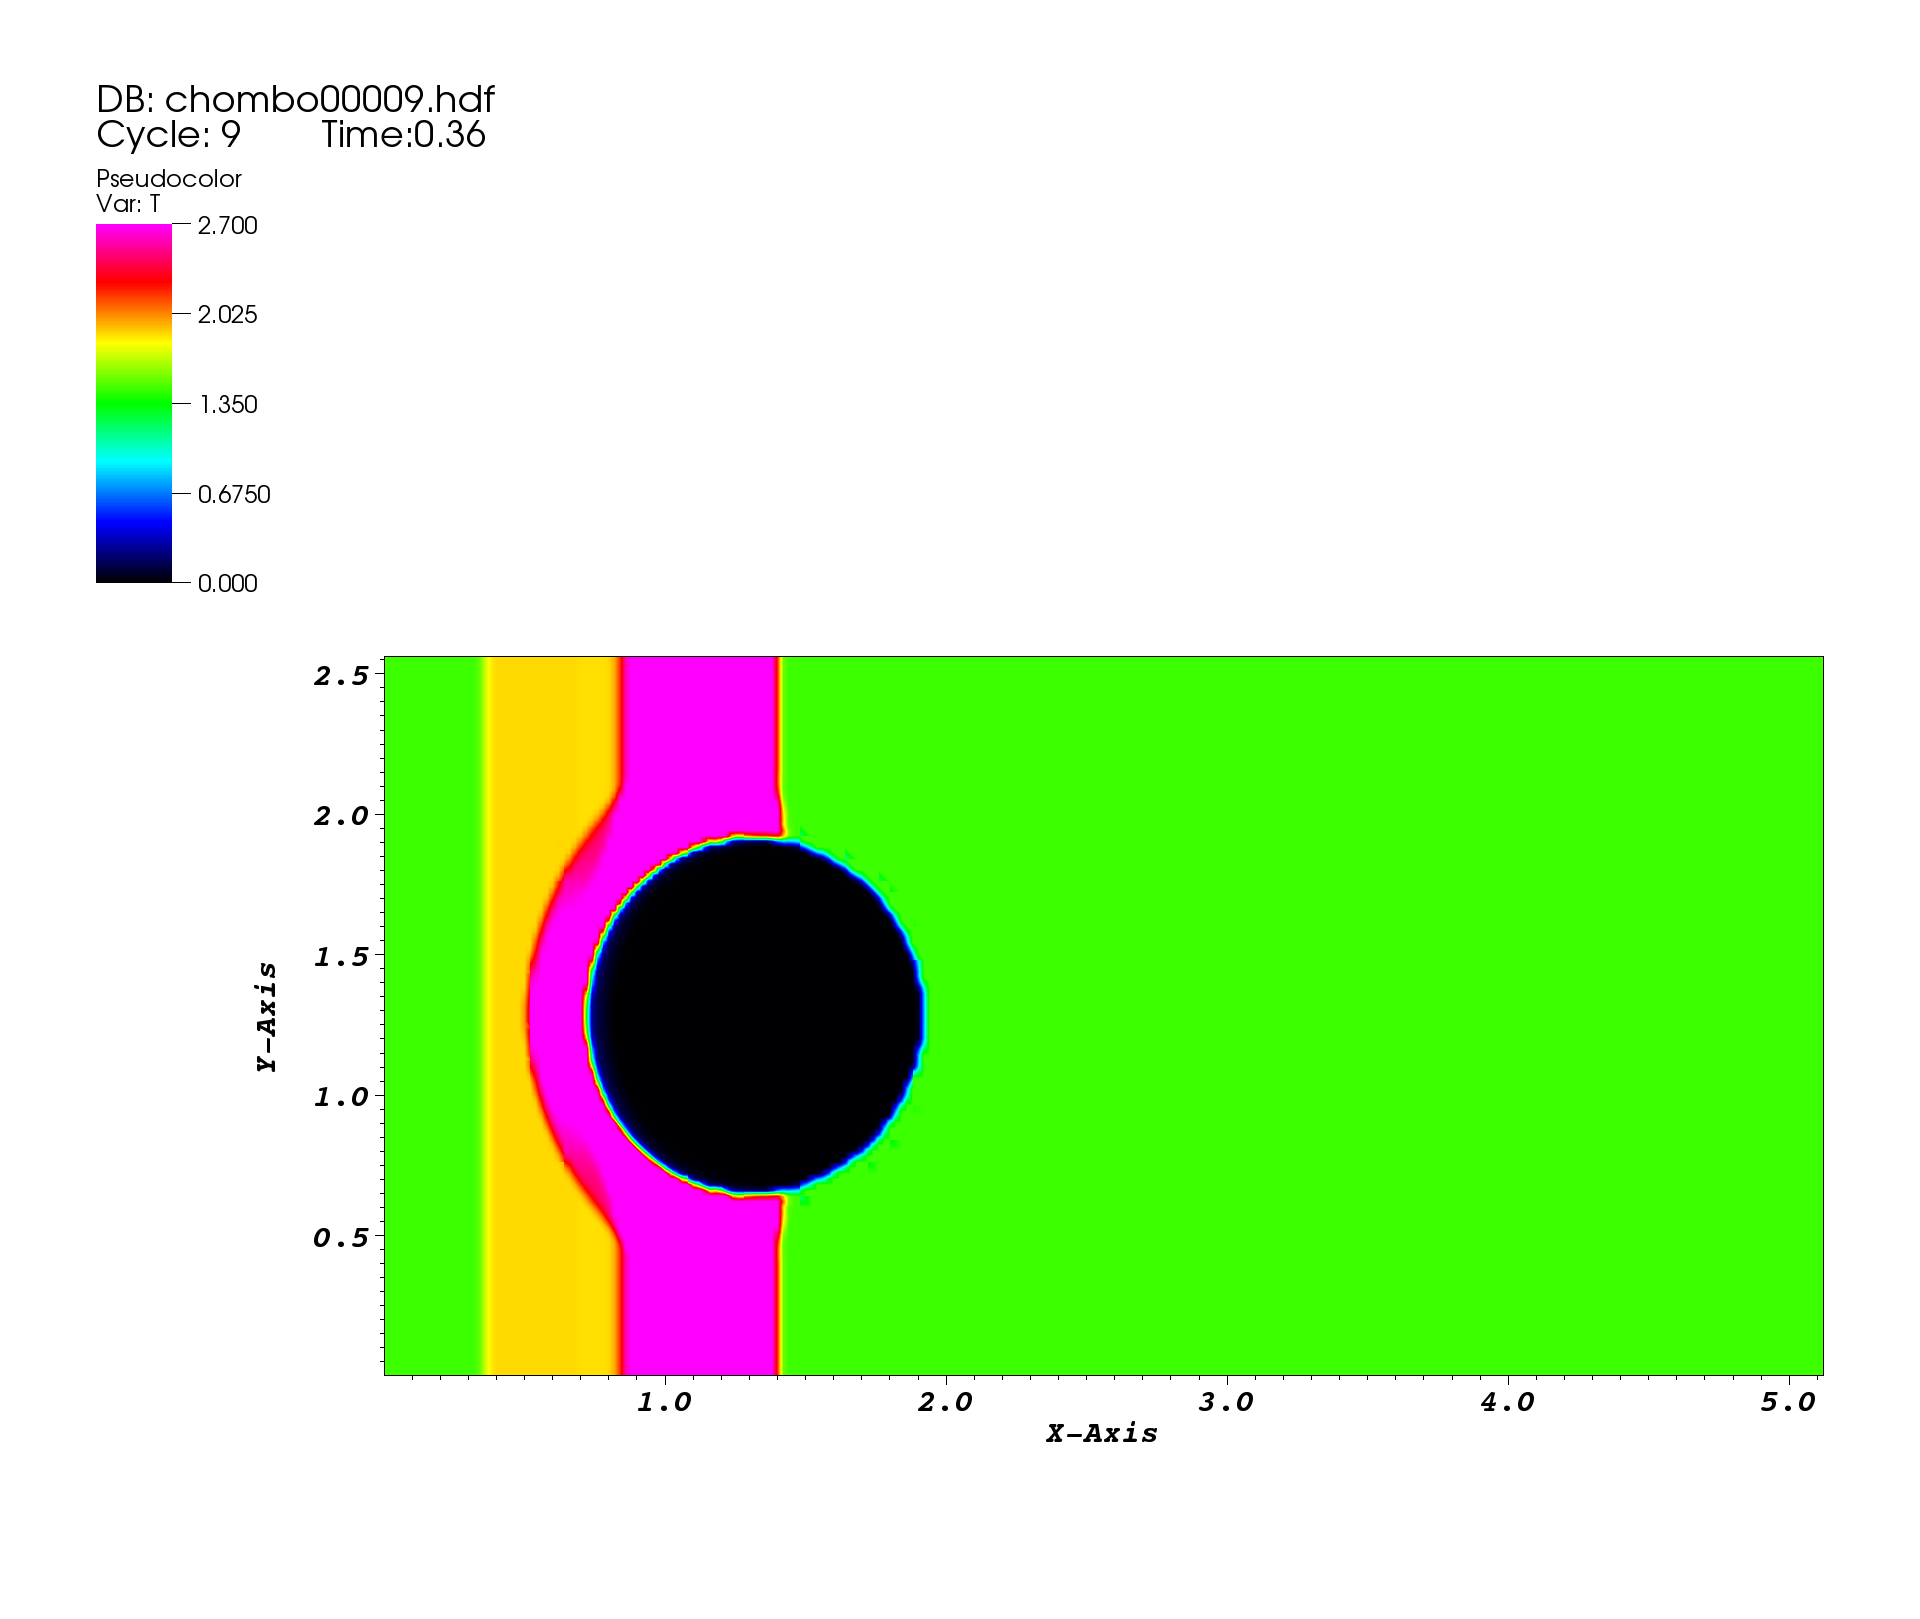The image size is (1920, 1619).
Task: Click the 'X-Axis' title
Action: click(x=1102, y=1434)
